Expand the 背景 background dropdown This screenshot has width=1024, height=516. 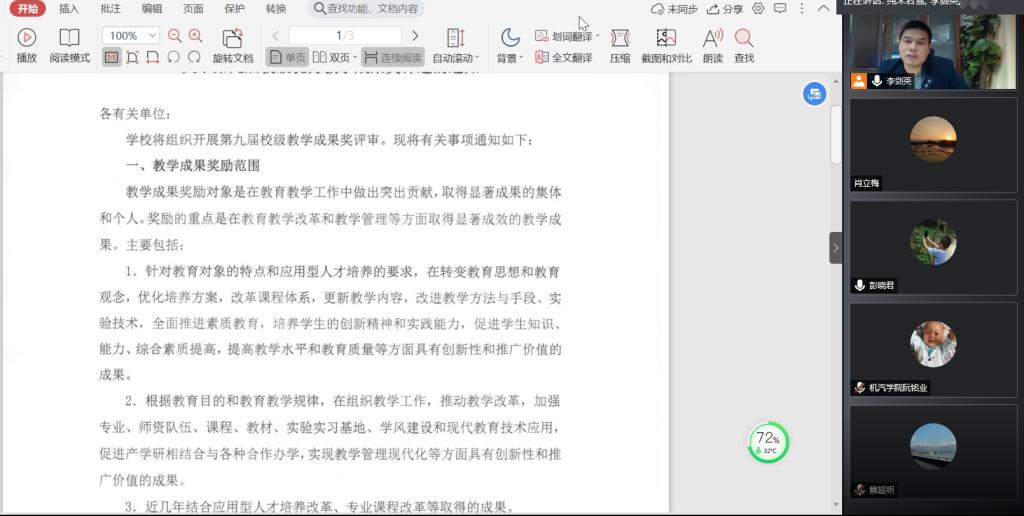point(510,58)
